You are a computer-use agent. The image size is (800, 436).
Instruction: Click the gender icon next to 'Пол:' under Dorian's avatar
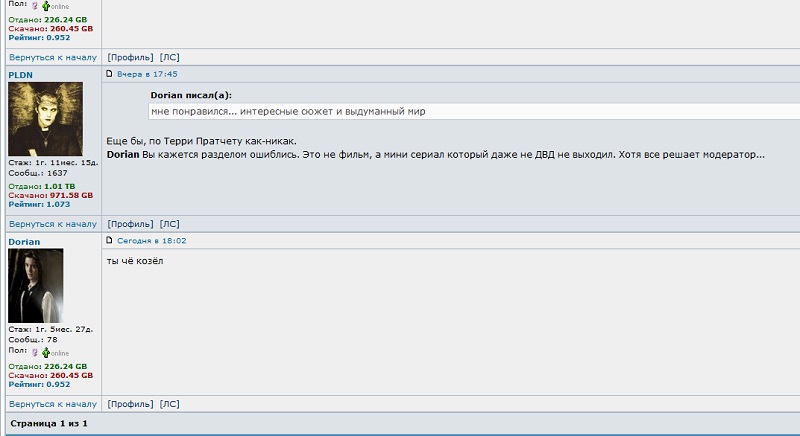34,353
